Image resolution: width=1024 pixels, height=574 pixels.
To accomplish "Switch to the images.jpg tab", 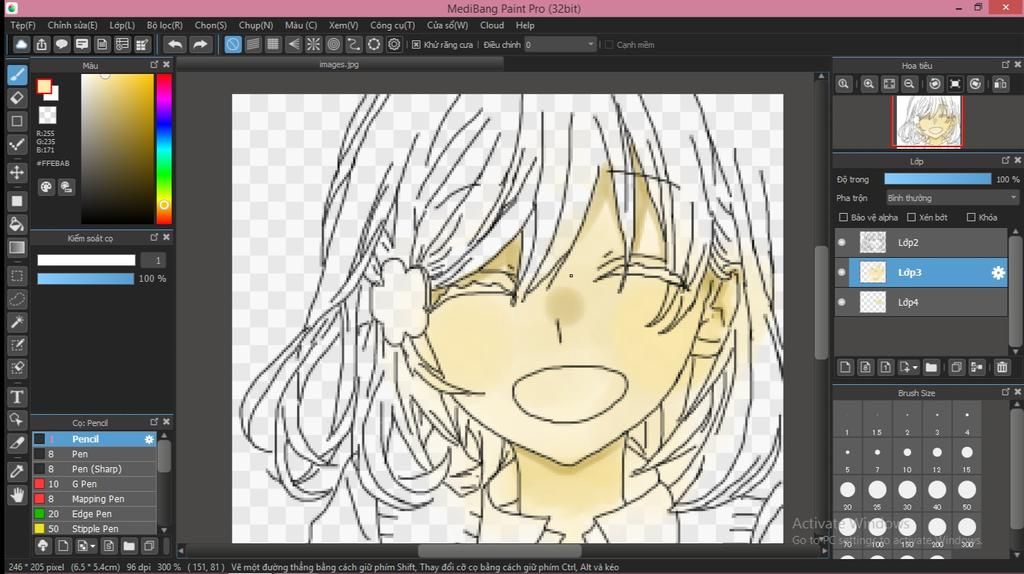I will click(x=340, y=65).
